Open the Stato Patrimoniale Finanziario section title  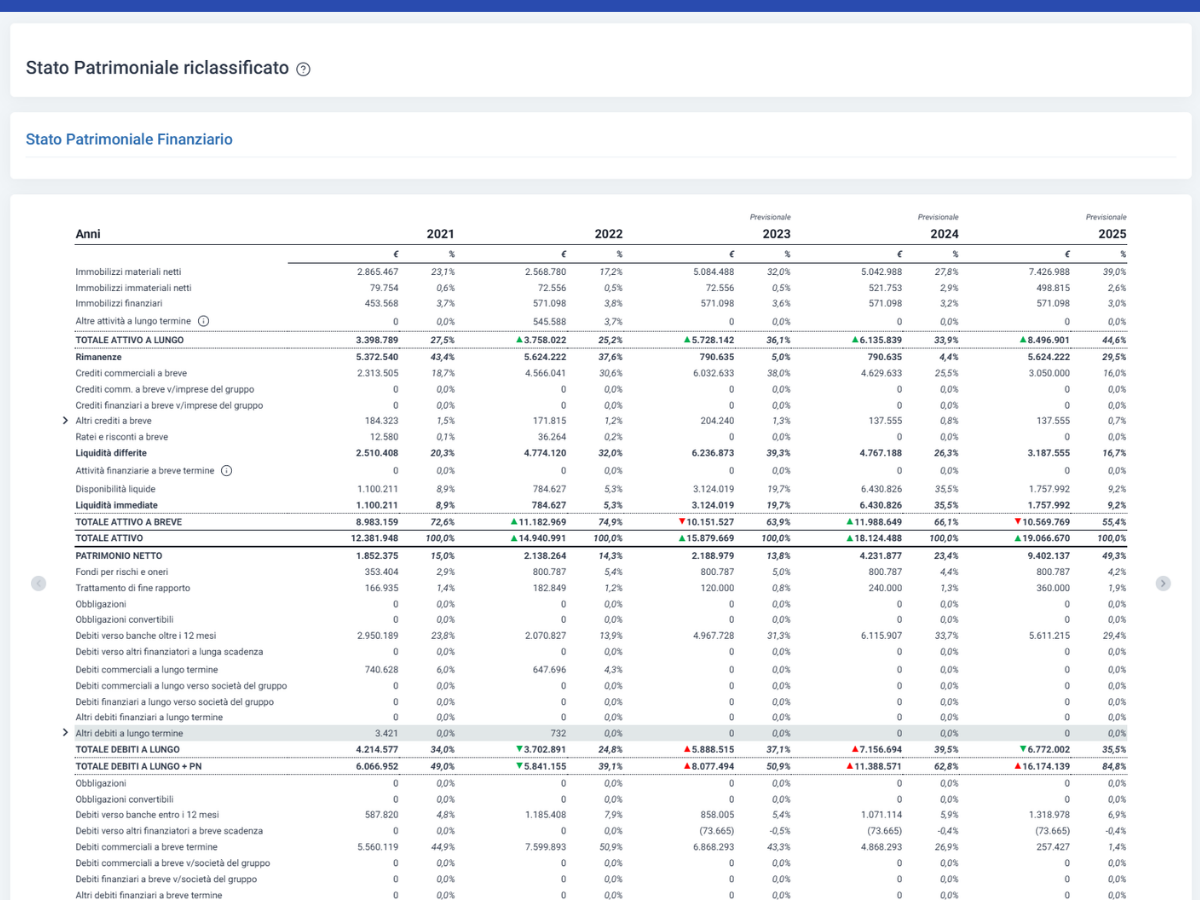tap(129, 139)
